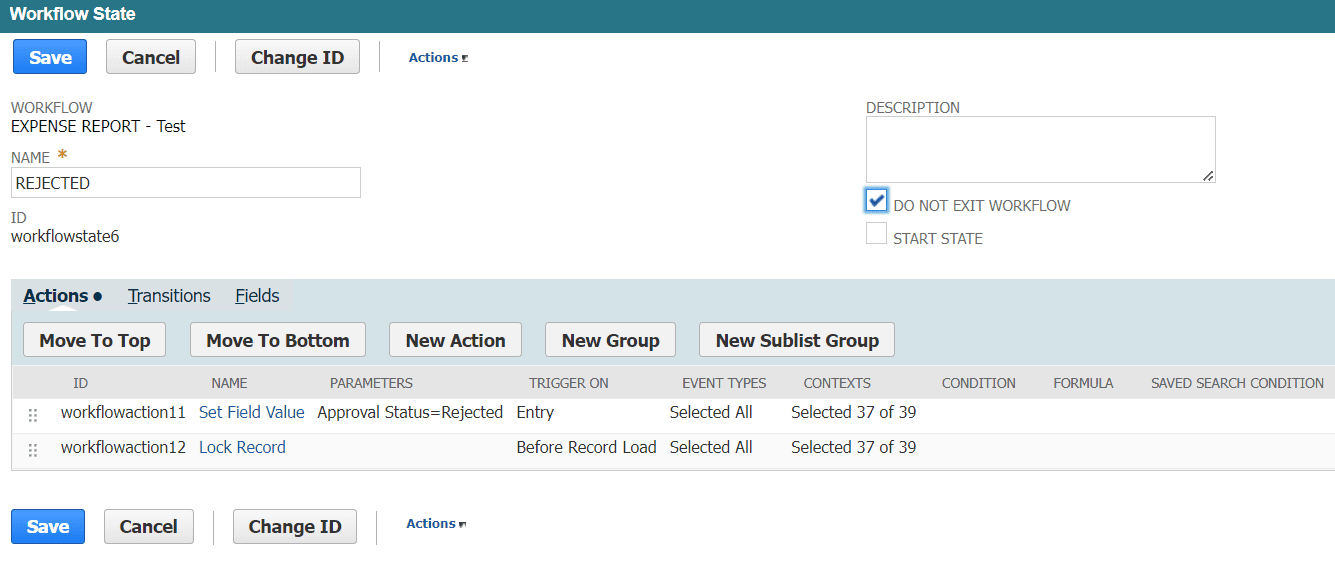Click the SAVED SEARCH CONDITION column header
The height and width of the screenshot is (566, 1335).
(1237, 383)
